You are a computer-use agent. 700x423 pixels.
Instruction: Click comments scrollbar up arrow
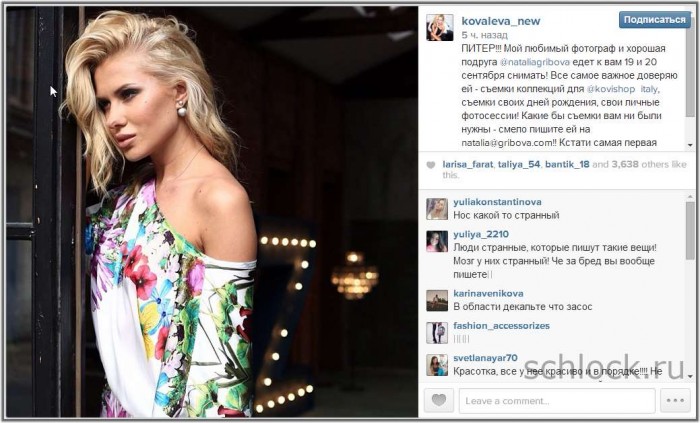tap(690, 196)
